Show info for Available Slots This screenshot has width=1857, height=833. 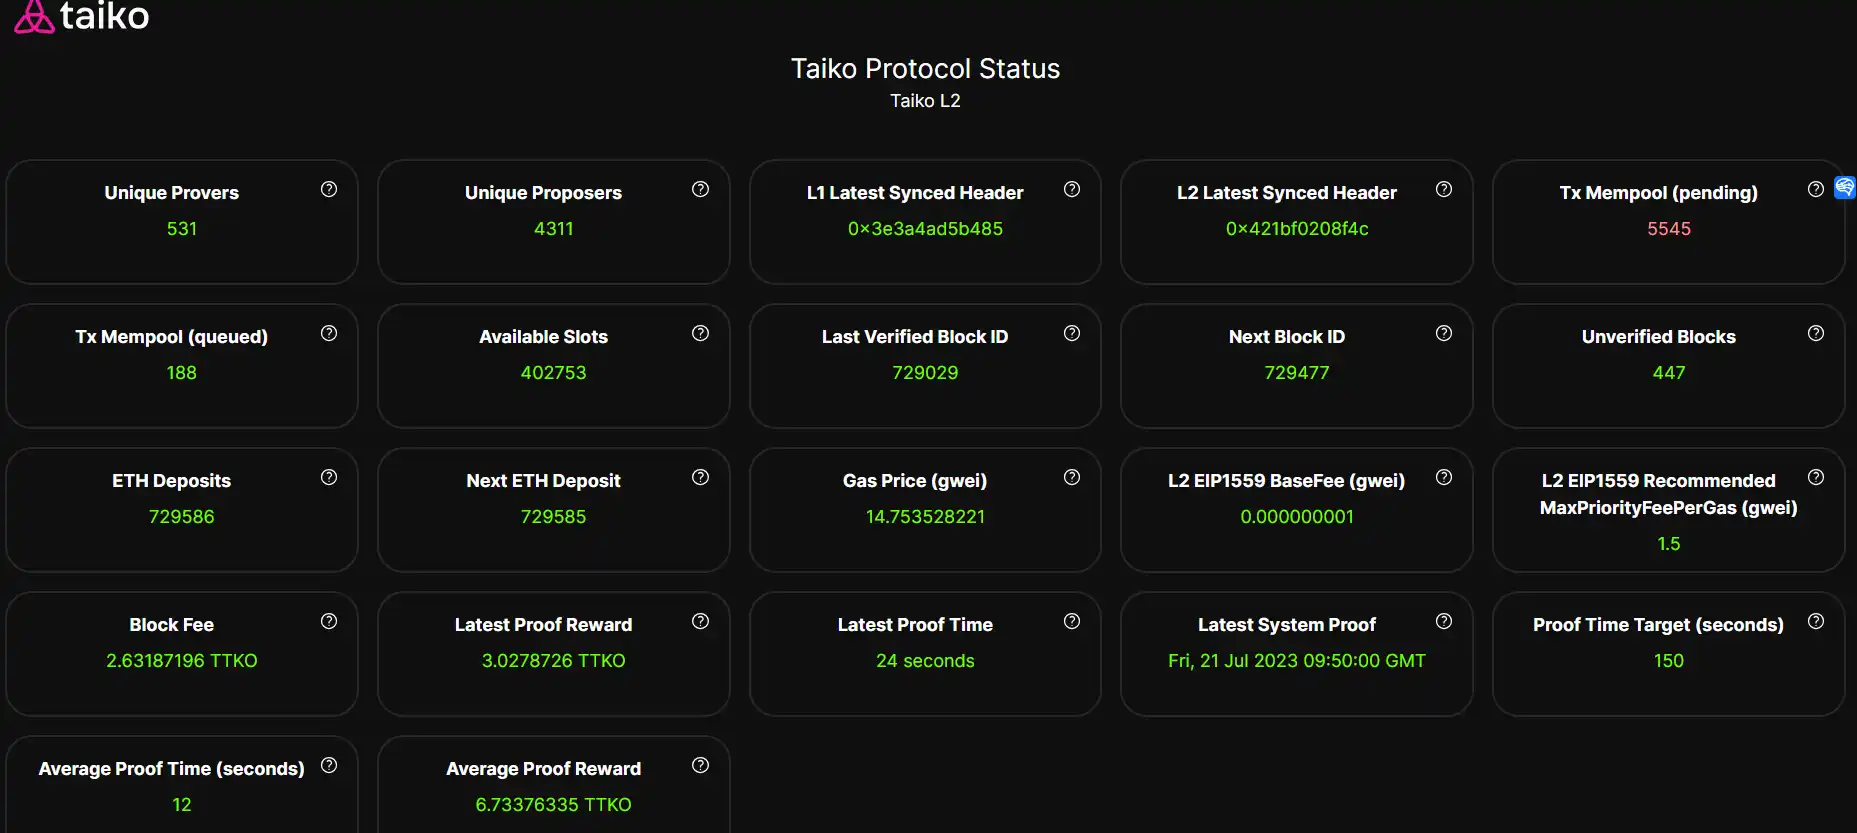701,333
